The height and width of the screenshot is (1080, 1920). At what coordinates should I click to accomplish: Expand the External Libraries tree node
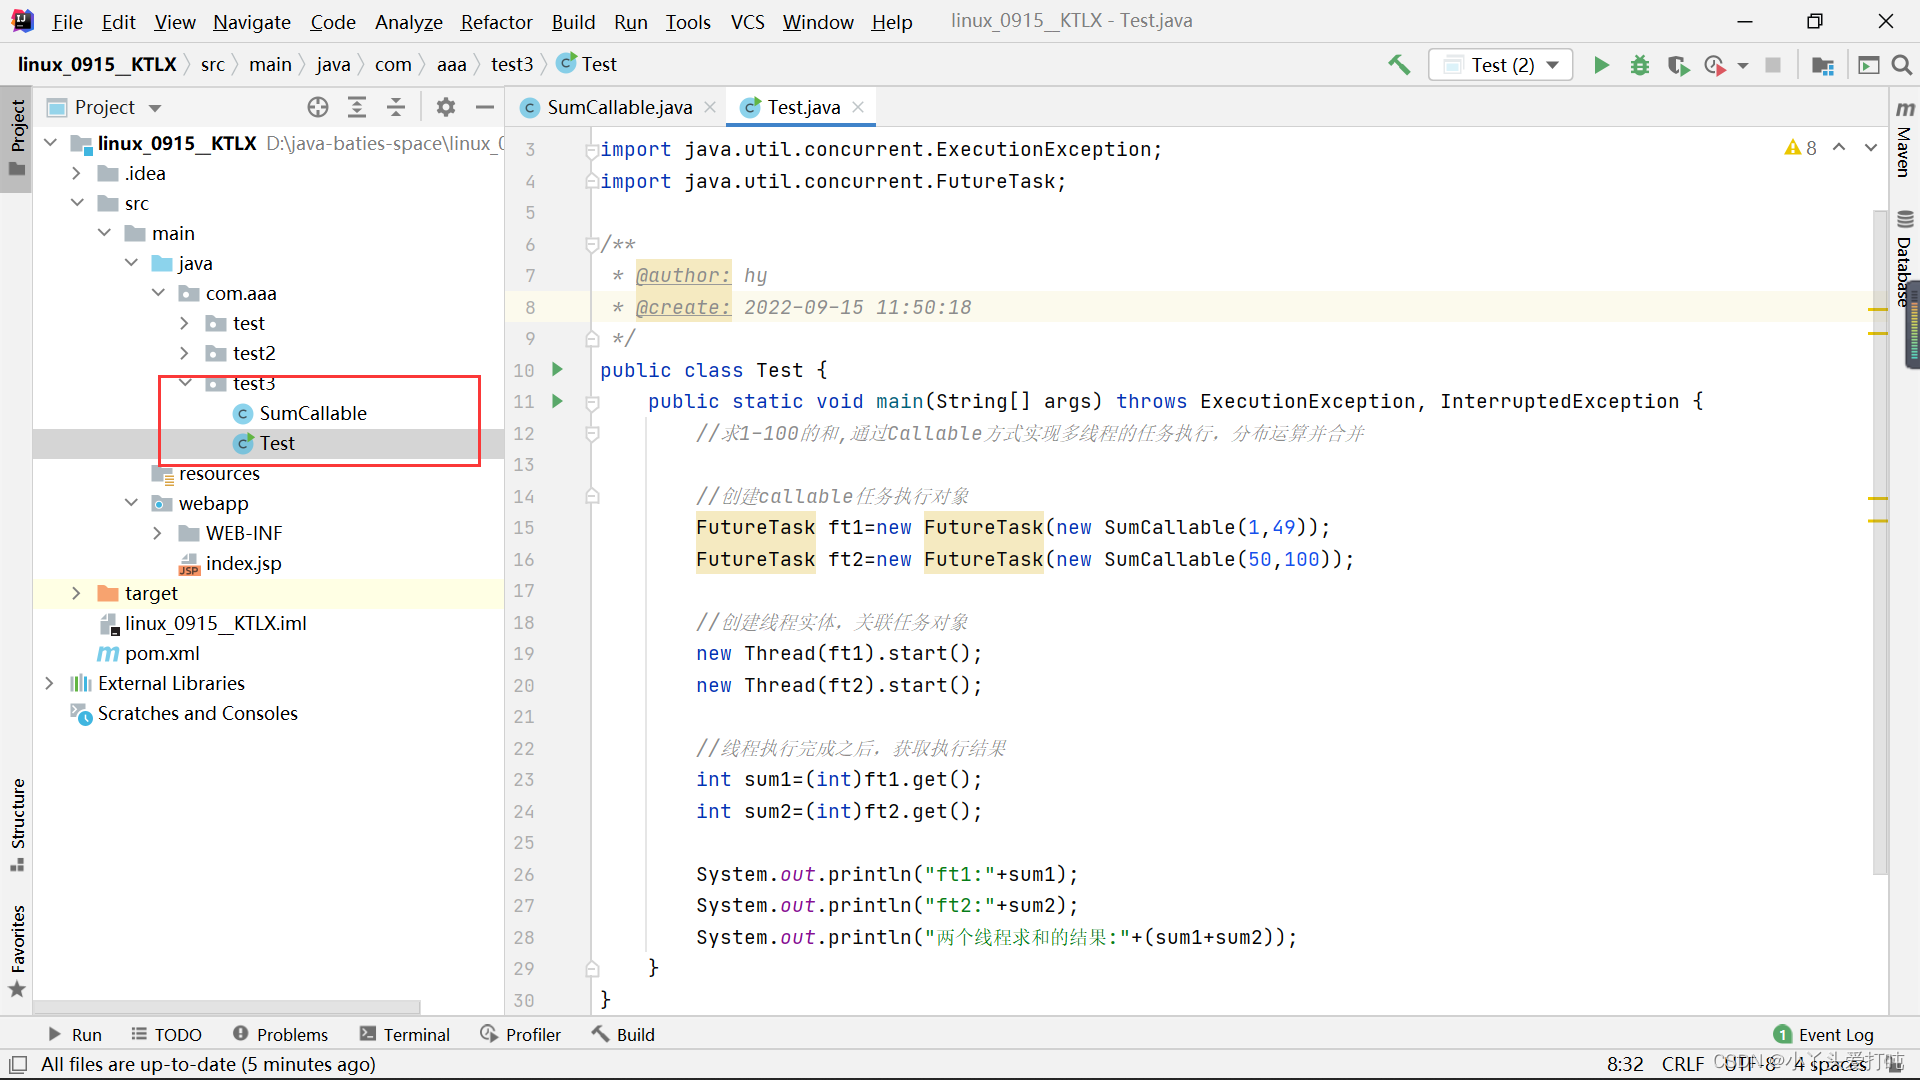49,683
